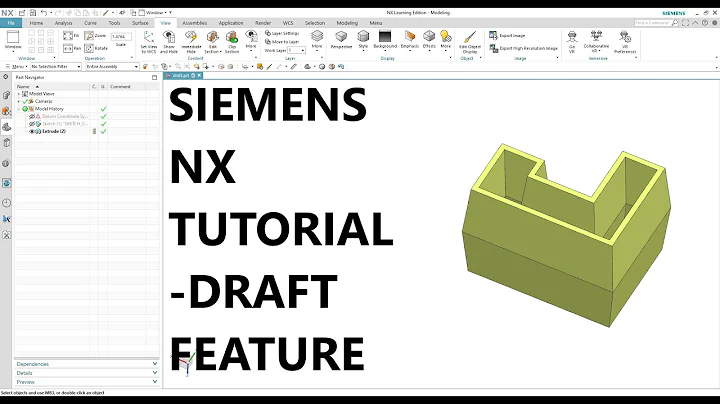Open the File tab
The image size is (720, 404).
click(11, 23)
